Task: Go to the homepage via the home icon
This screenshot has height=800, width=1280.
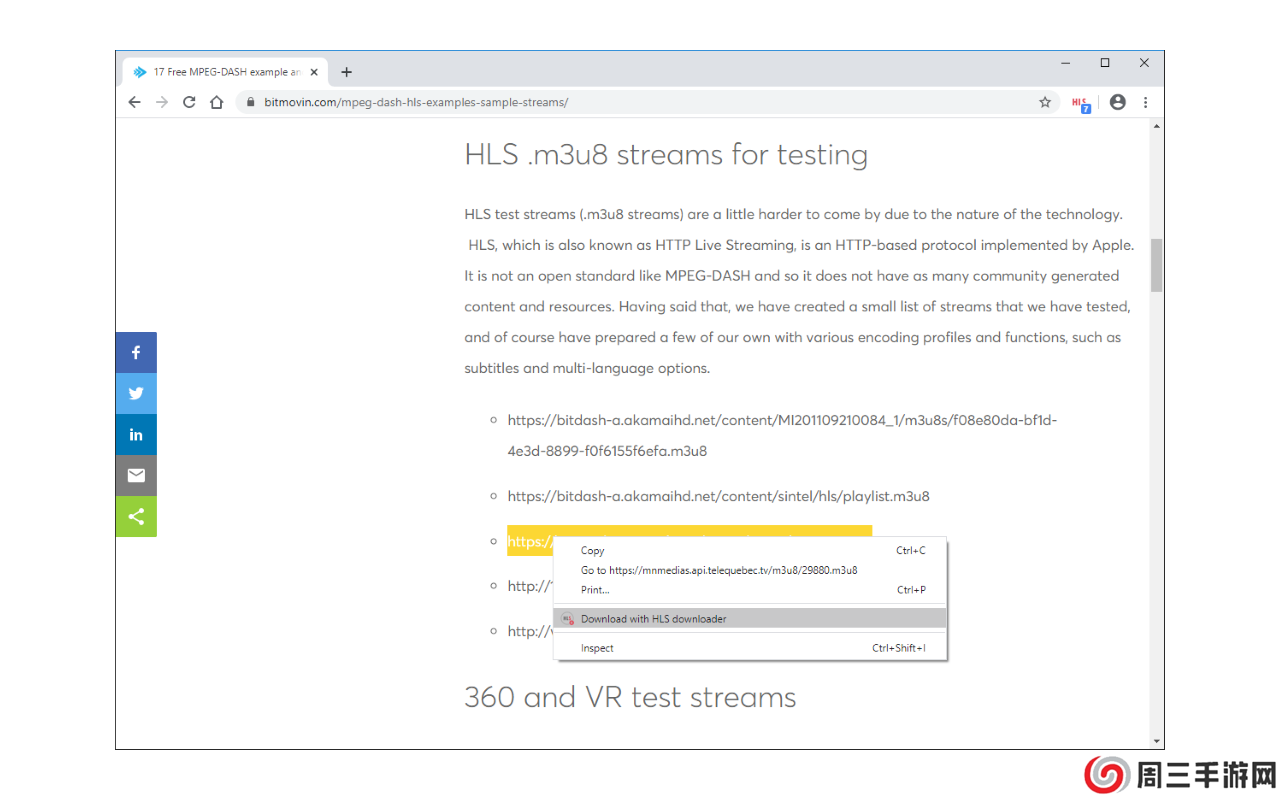Action: (216, 101)
